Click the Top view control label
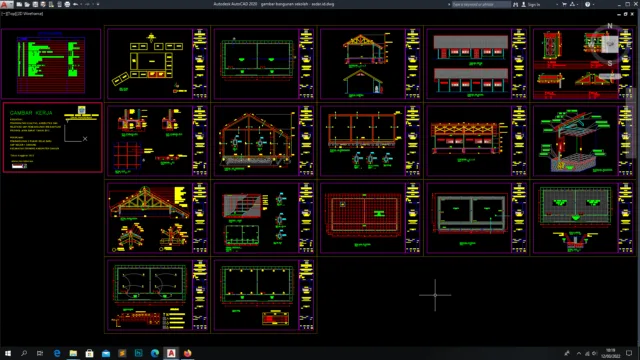640x360 pixels. point(11,13)
